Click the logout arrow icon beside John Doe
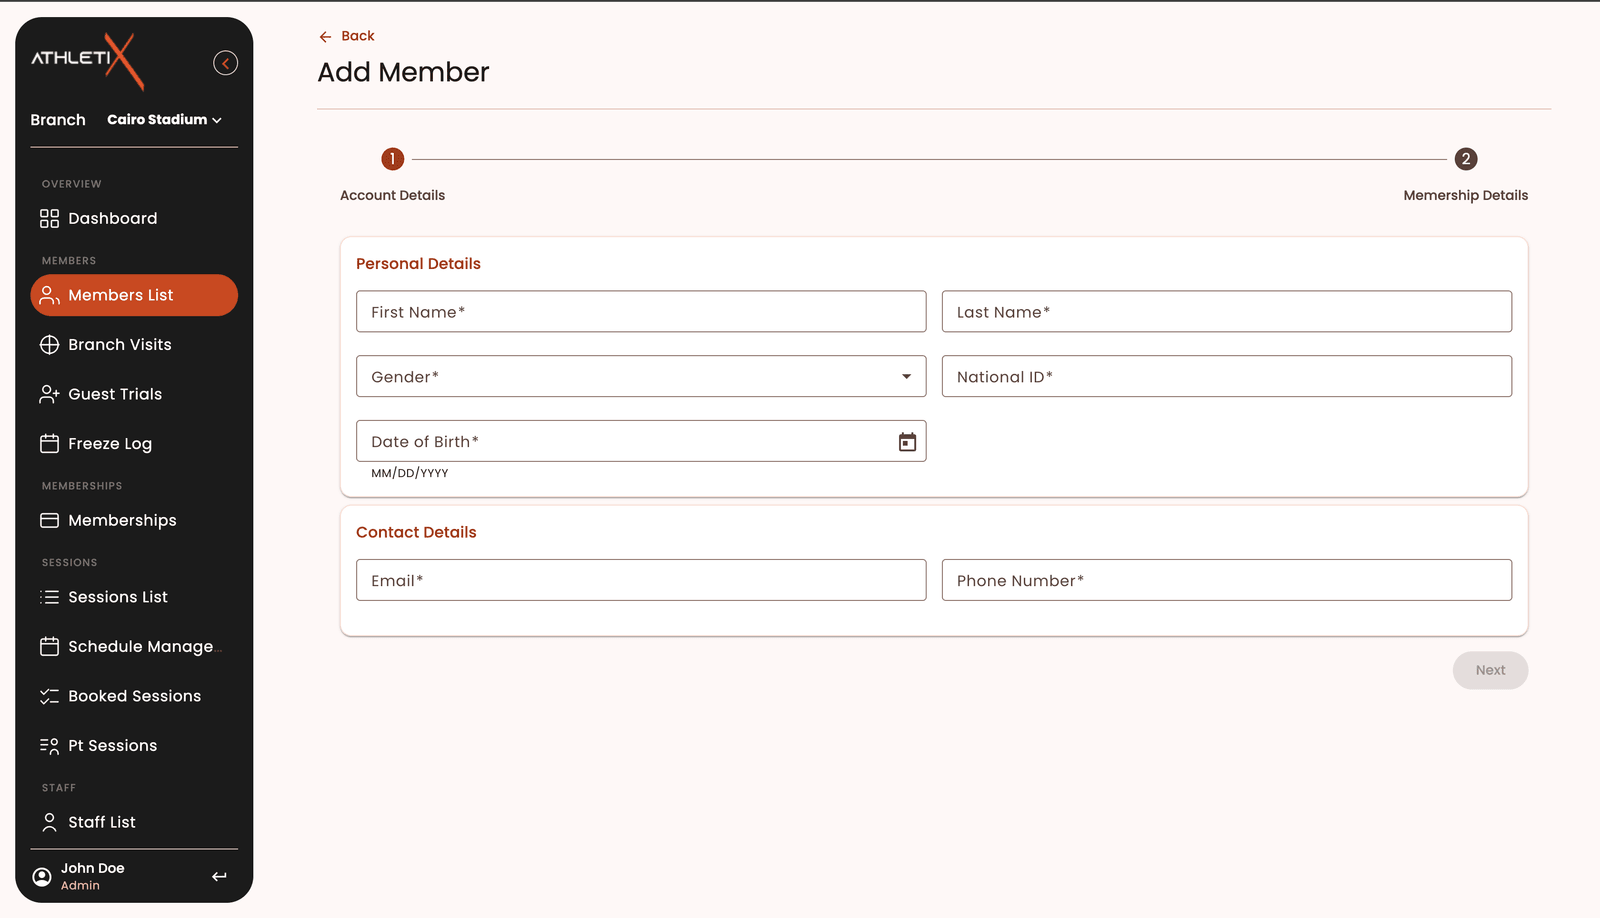 click(x=219, y=876)
